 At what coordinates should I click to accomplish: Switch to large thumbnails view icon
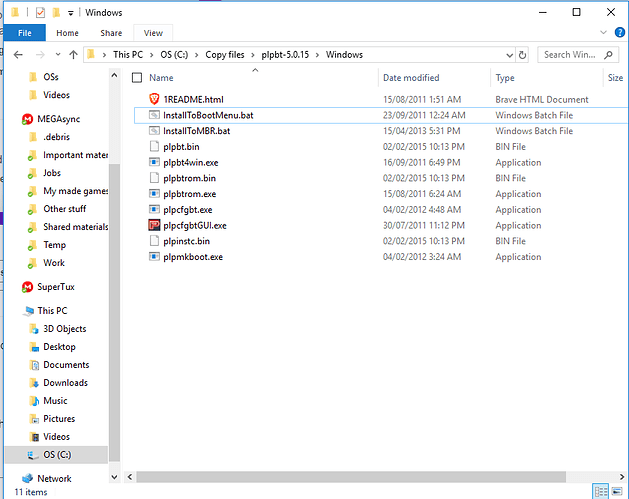(617, 491)
